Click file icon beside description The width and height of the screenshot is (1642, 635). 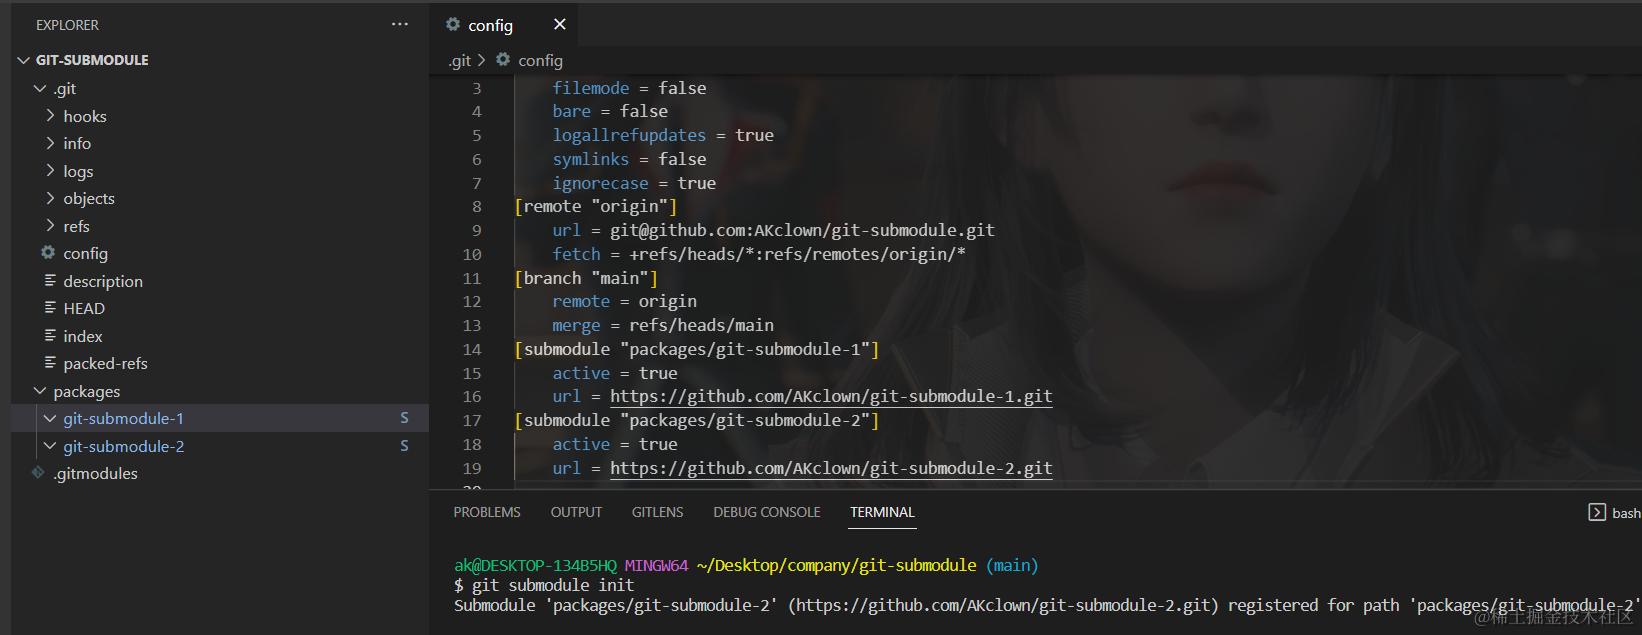50,281
